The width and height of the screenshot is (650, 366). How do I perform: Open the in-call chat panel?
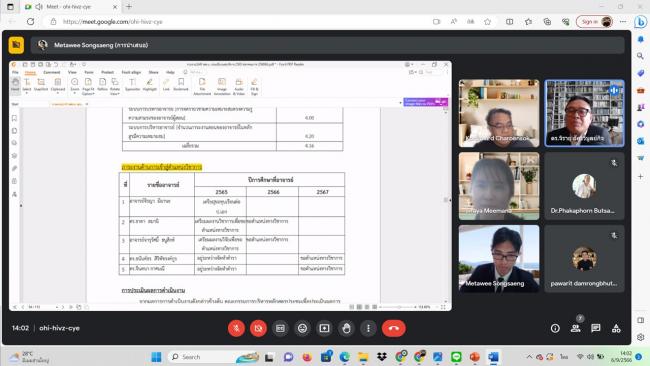[x=596, y=328]
